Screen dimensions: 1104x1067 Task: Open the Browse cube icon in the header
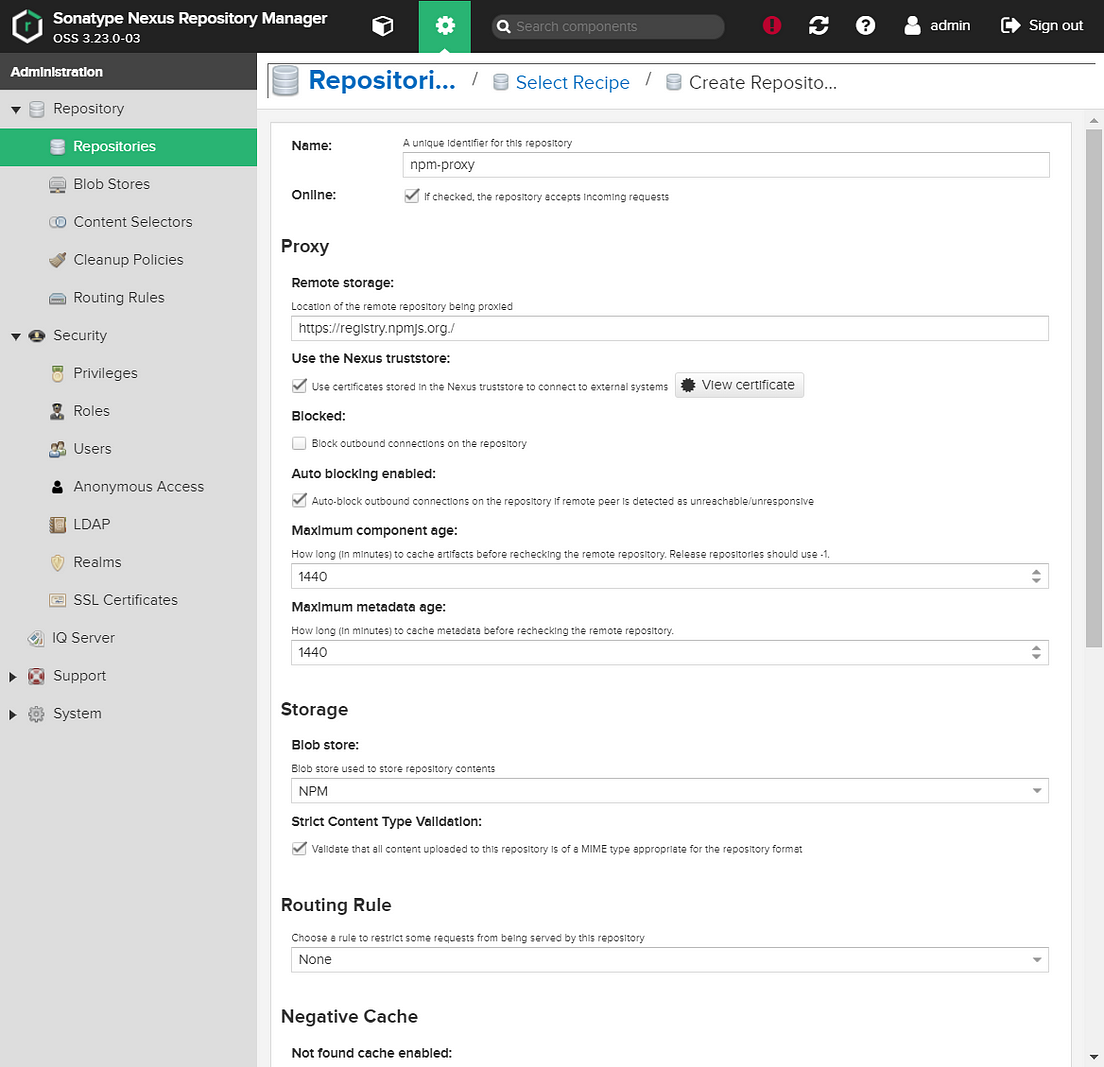coord(383,26)
